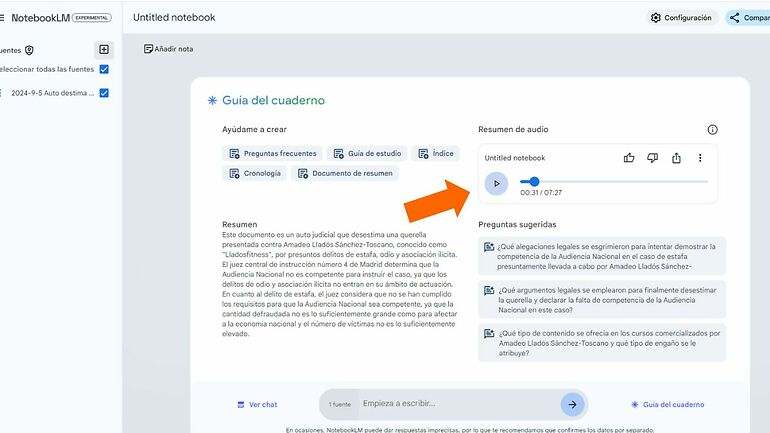Select suggested question about argumentos legales
Image resolution: width=770 pixels, height=433 pixels.
tap(602, 299)
